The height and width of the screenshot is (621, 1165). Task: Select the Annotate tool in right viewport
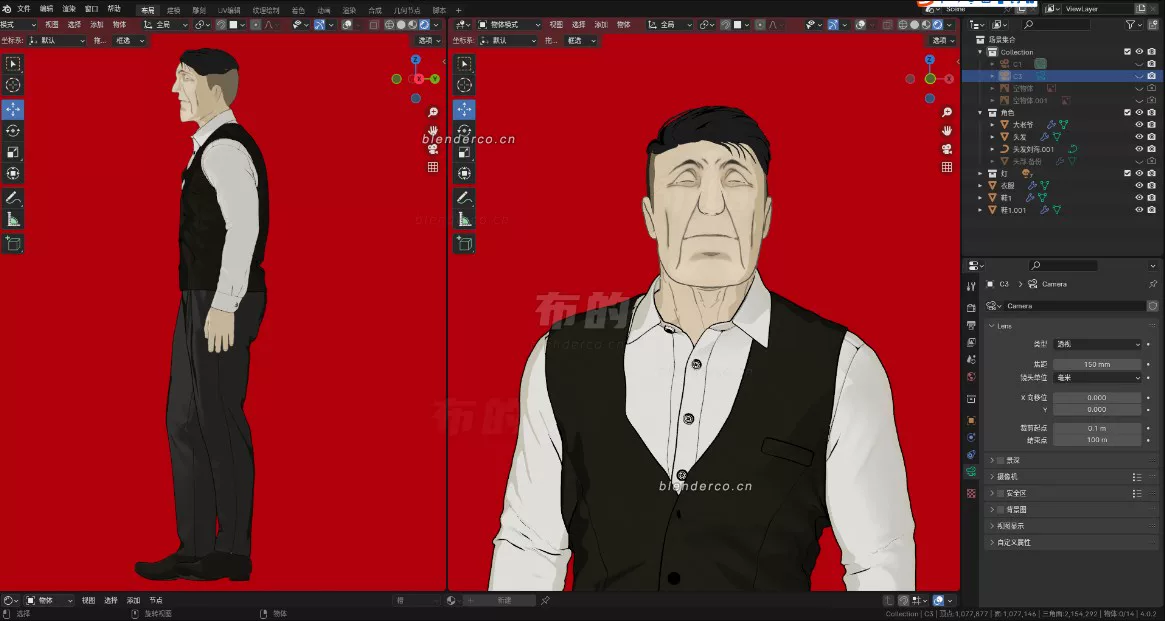click(464, 198)
